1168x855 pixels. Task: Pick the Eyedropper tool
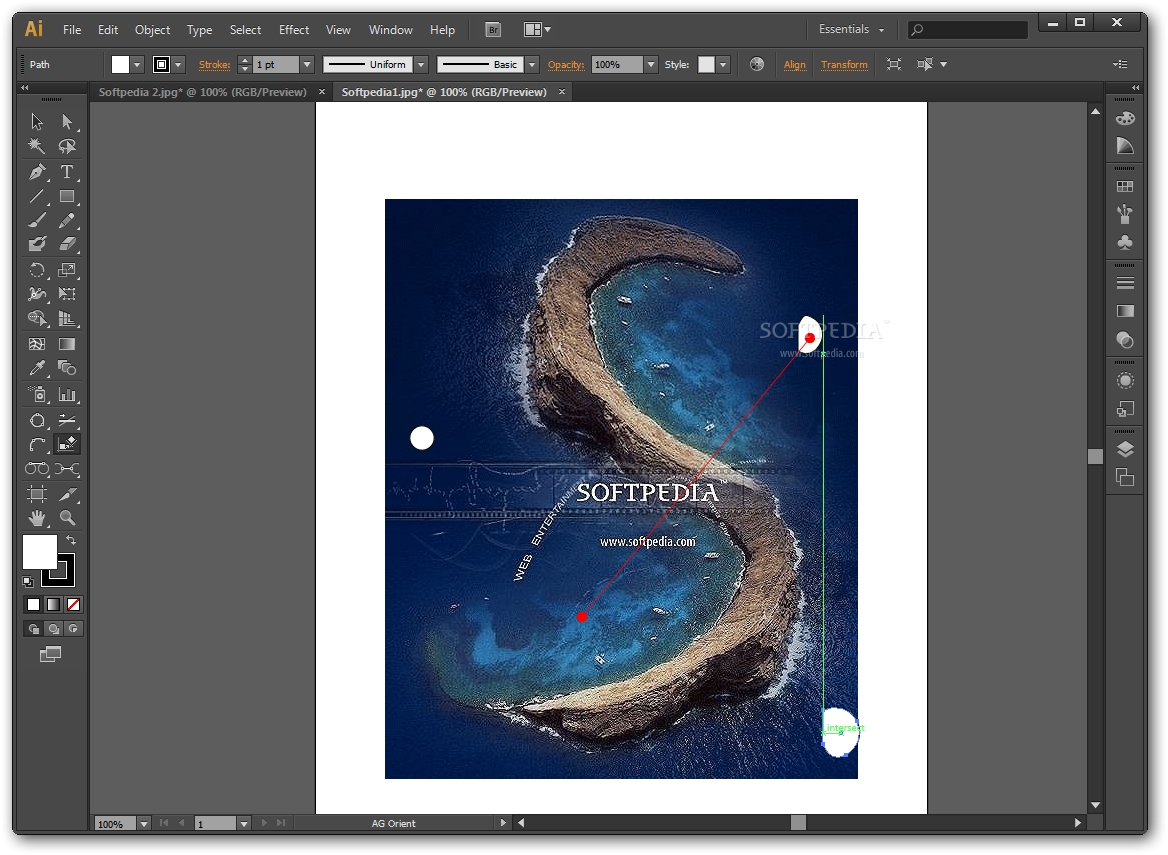[x=36, y=368]
